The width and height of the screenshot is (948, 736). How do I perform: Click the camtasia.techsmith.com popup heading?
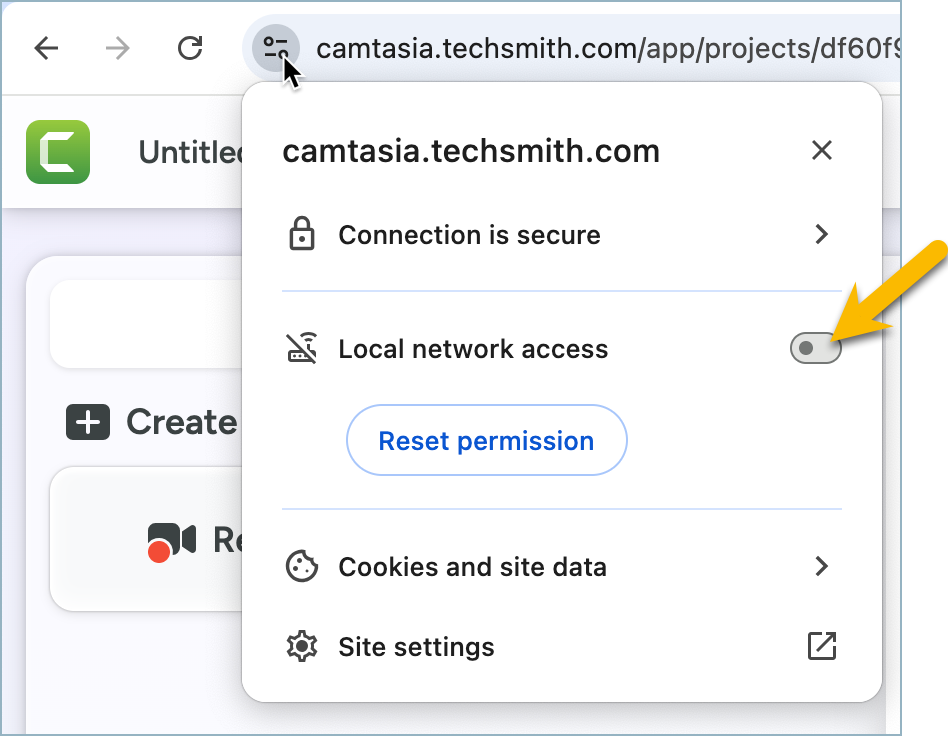point(471,151)
